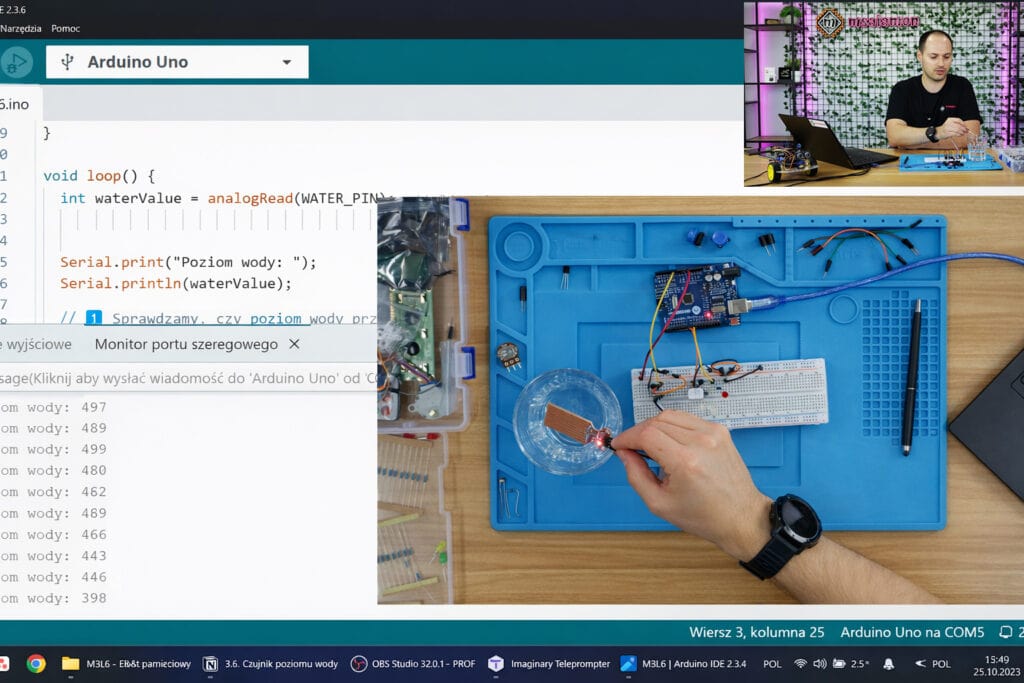This screenshot has height=683, width=1024.
Task: Open Imaginary Teleprompter from the taskbar
Action: tap(549, 664)
